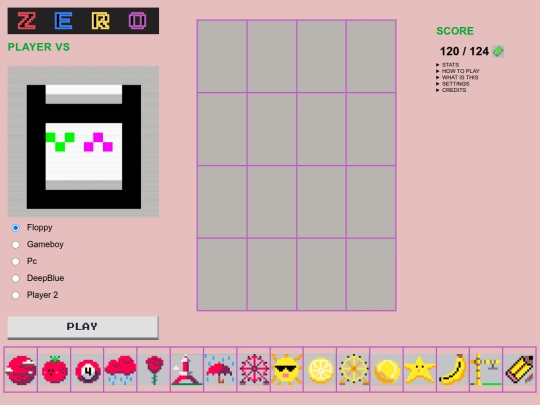Expand the HOW TO PLAY section
This screenshot has height=405, width=540.
(x=458, y=71)
